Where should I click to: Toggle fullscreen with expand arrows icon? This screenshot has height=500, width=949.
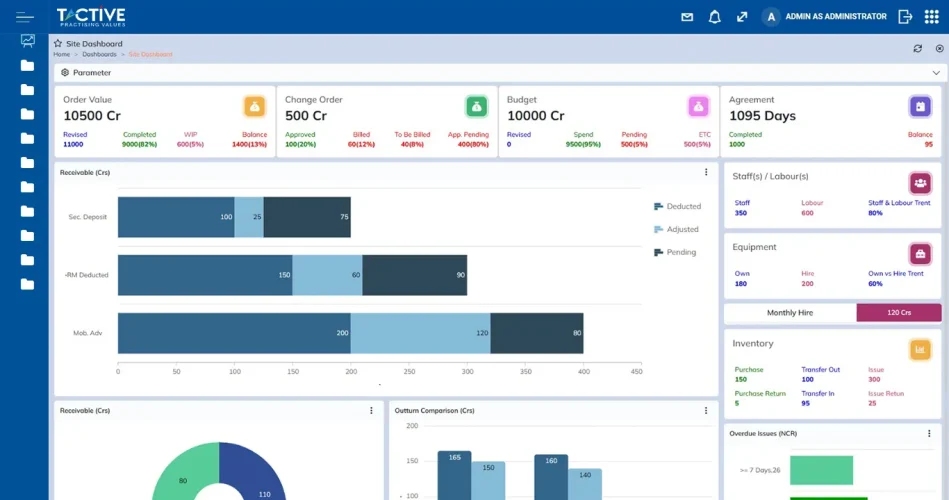pos(742,17)
